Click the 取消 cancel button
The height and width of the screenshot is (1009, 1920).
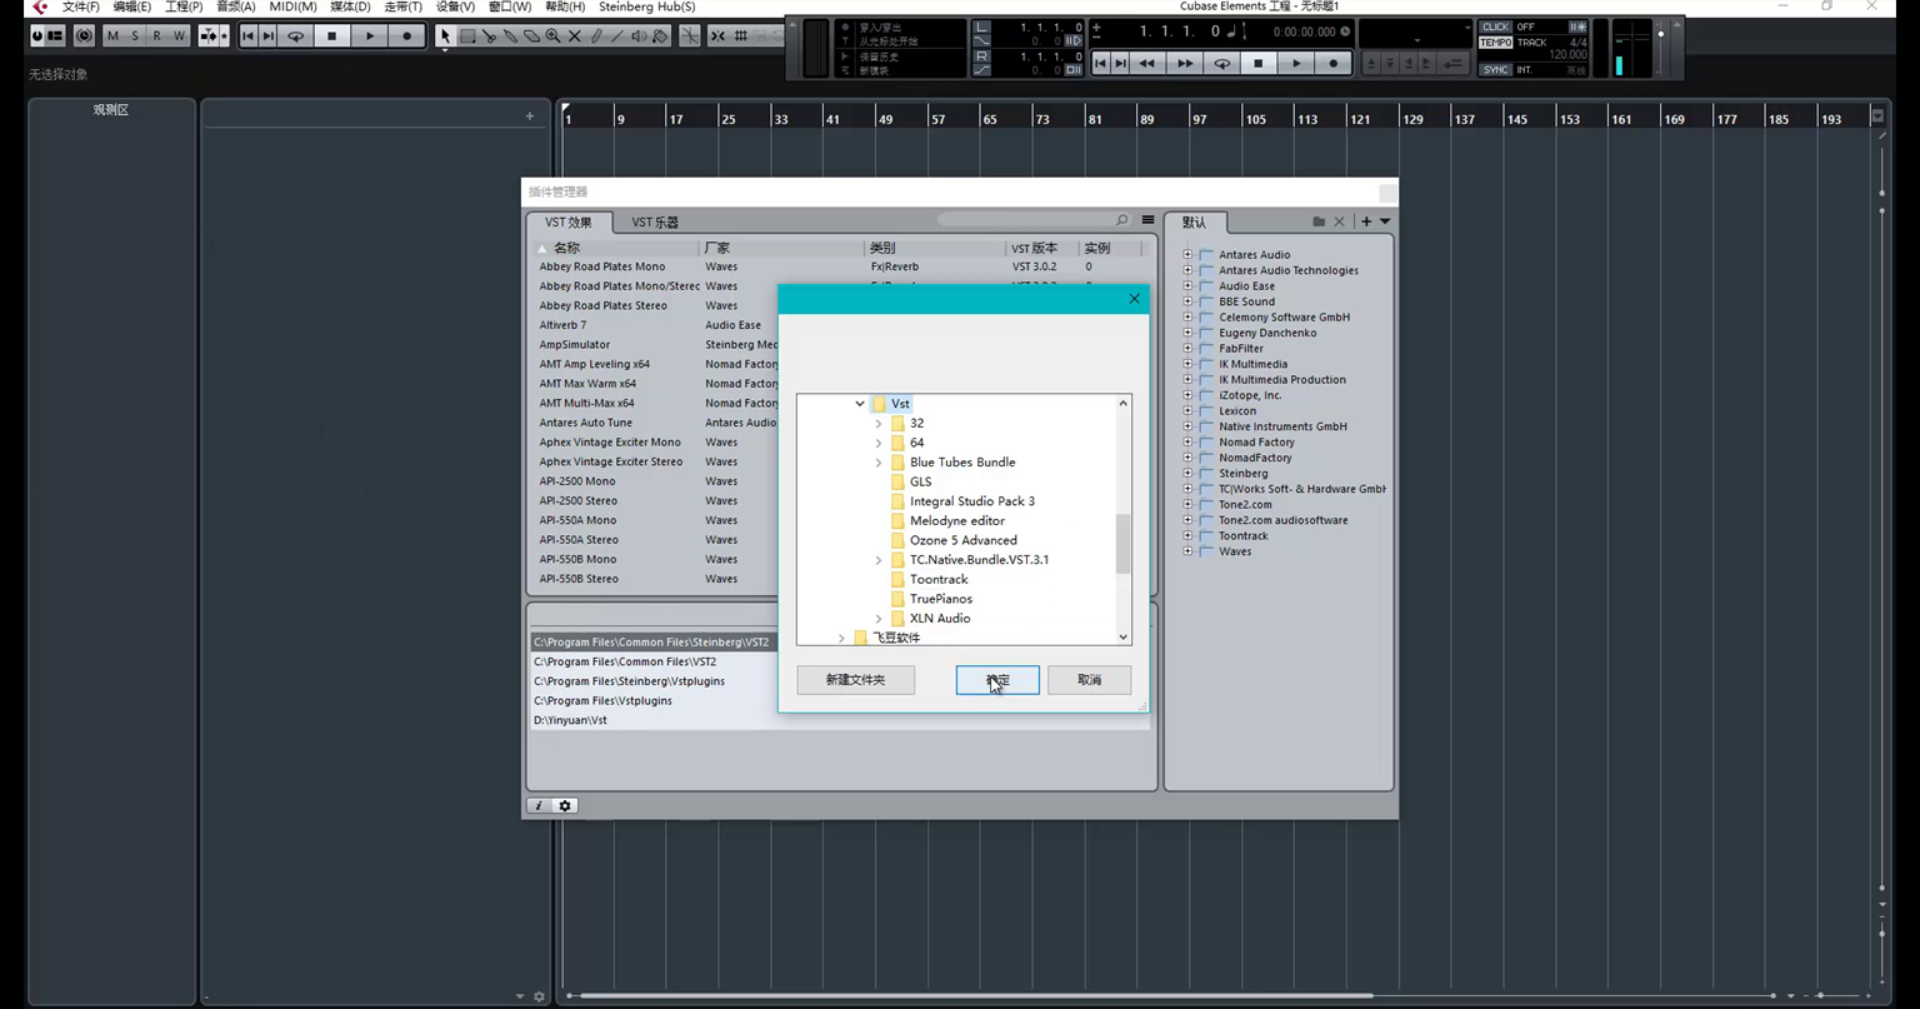point(1090,680)
